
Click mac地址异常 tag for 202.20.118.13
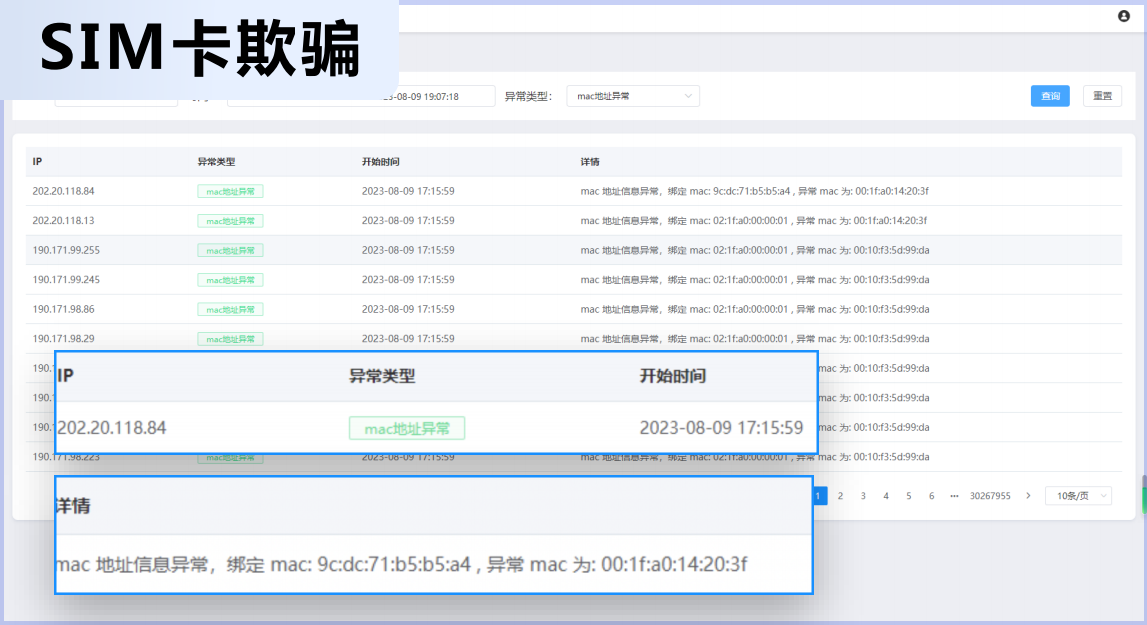[x=230, y=221]
